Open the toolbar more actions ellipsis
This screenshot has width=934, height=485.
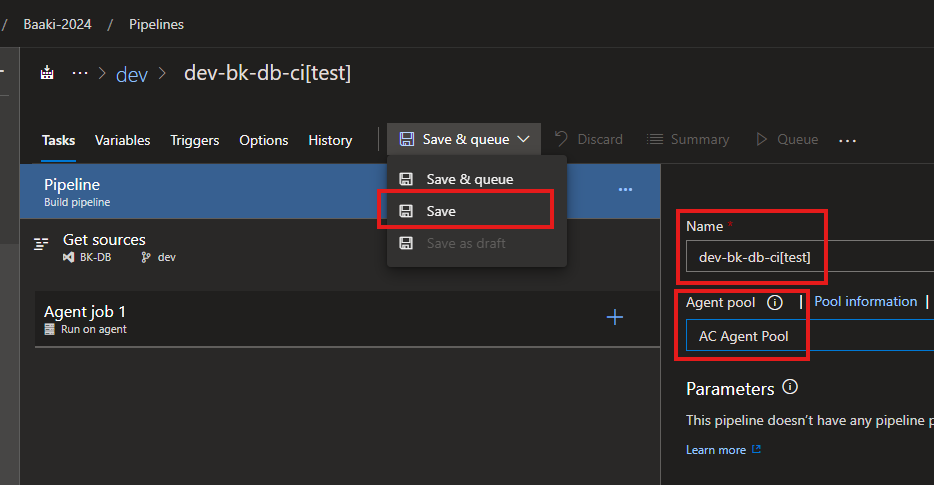tap(847, 141)
